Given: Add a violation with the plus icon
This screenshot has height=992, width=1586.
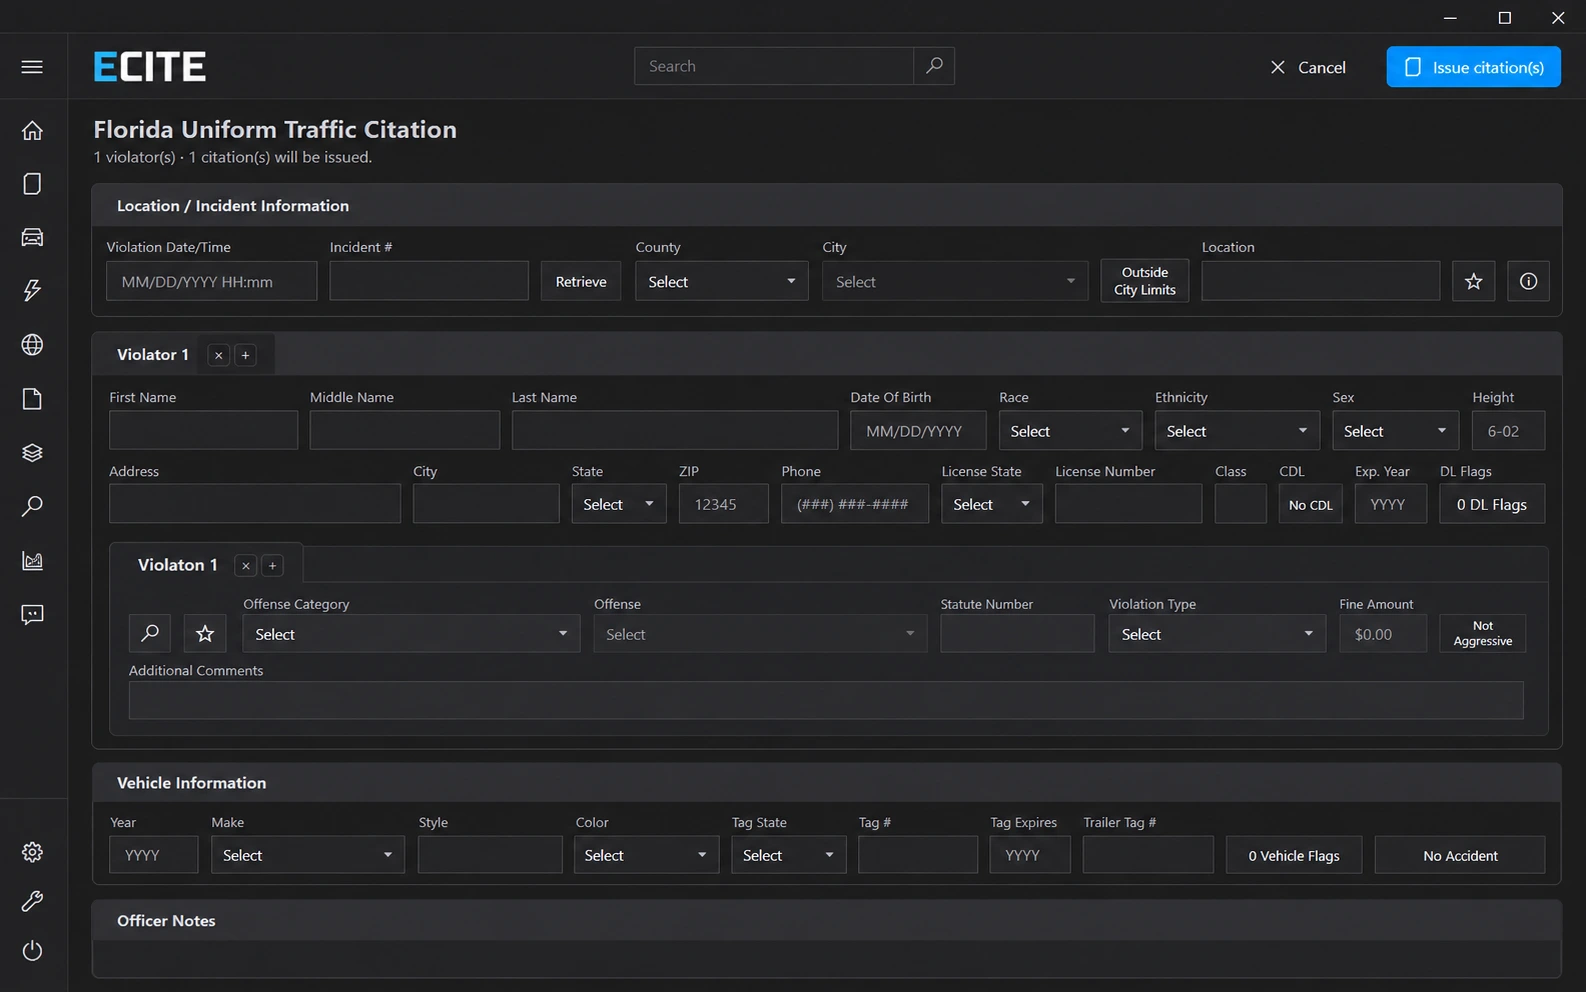Looking at the screenshot, I should click(x=272, y=566).
